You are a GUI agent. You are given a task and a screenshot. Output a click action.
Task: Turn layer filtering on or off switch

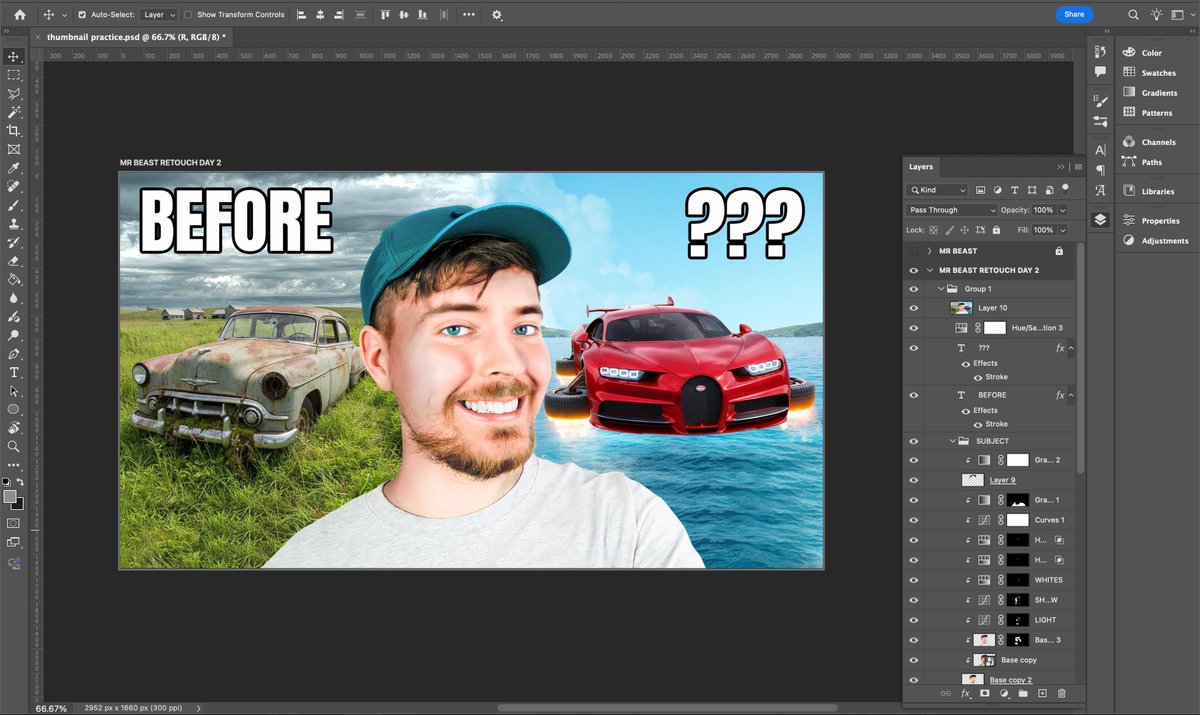coord(1065,187)
